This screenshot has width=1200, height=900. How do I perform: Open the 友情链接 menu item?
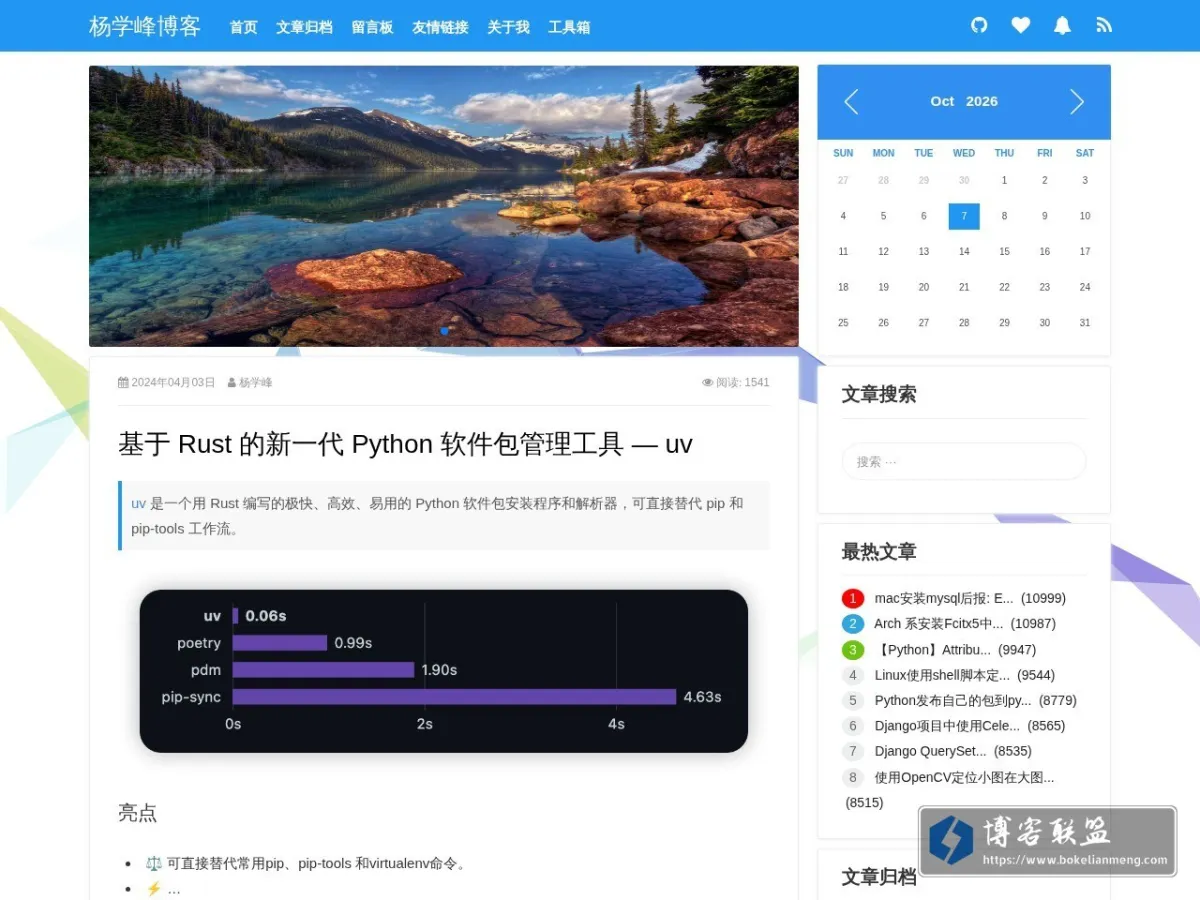tap(440, 27)
